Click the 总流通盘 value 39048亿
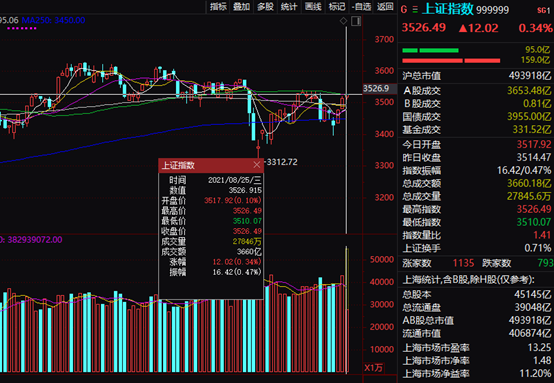The height and width of the screenshot is (383, 554). tap(532, 307)
